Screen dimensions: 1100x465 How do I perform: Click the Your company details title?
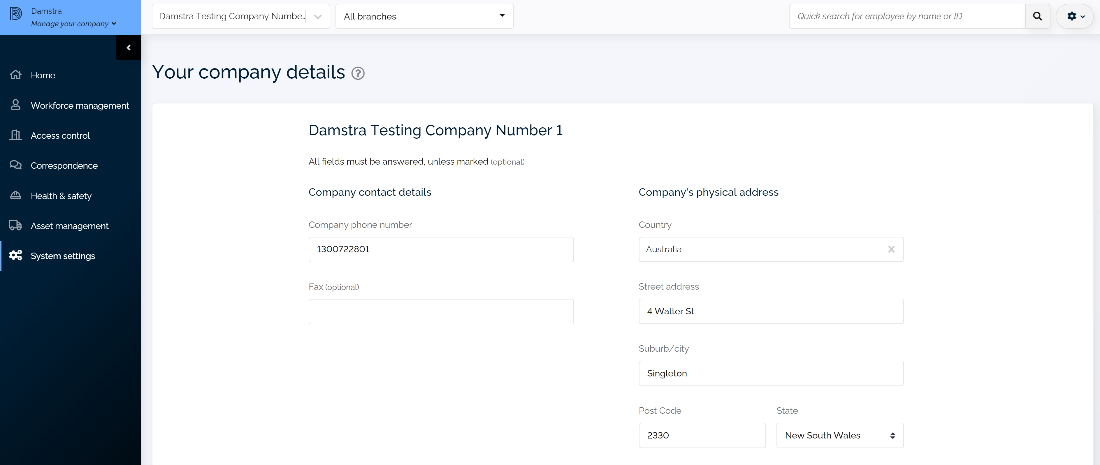point(248,72)
